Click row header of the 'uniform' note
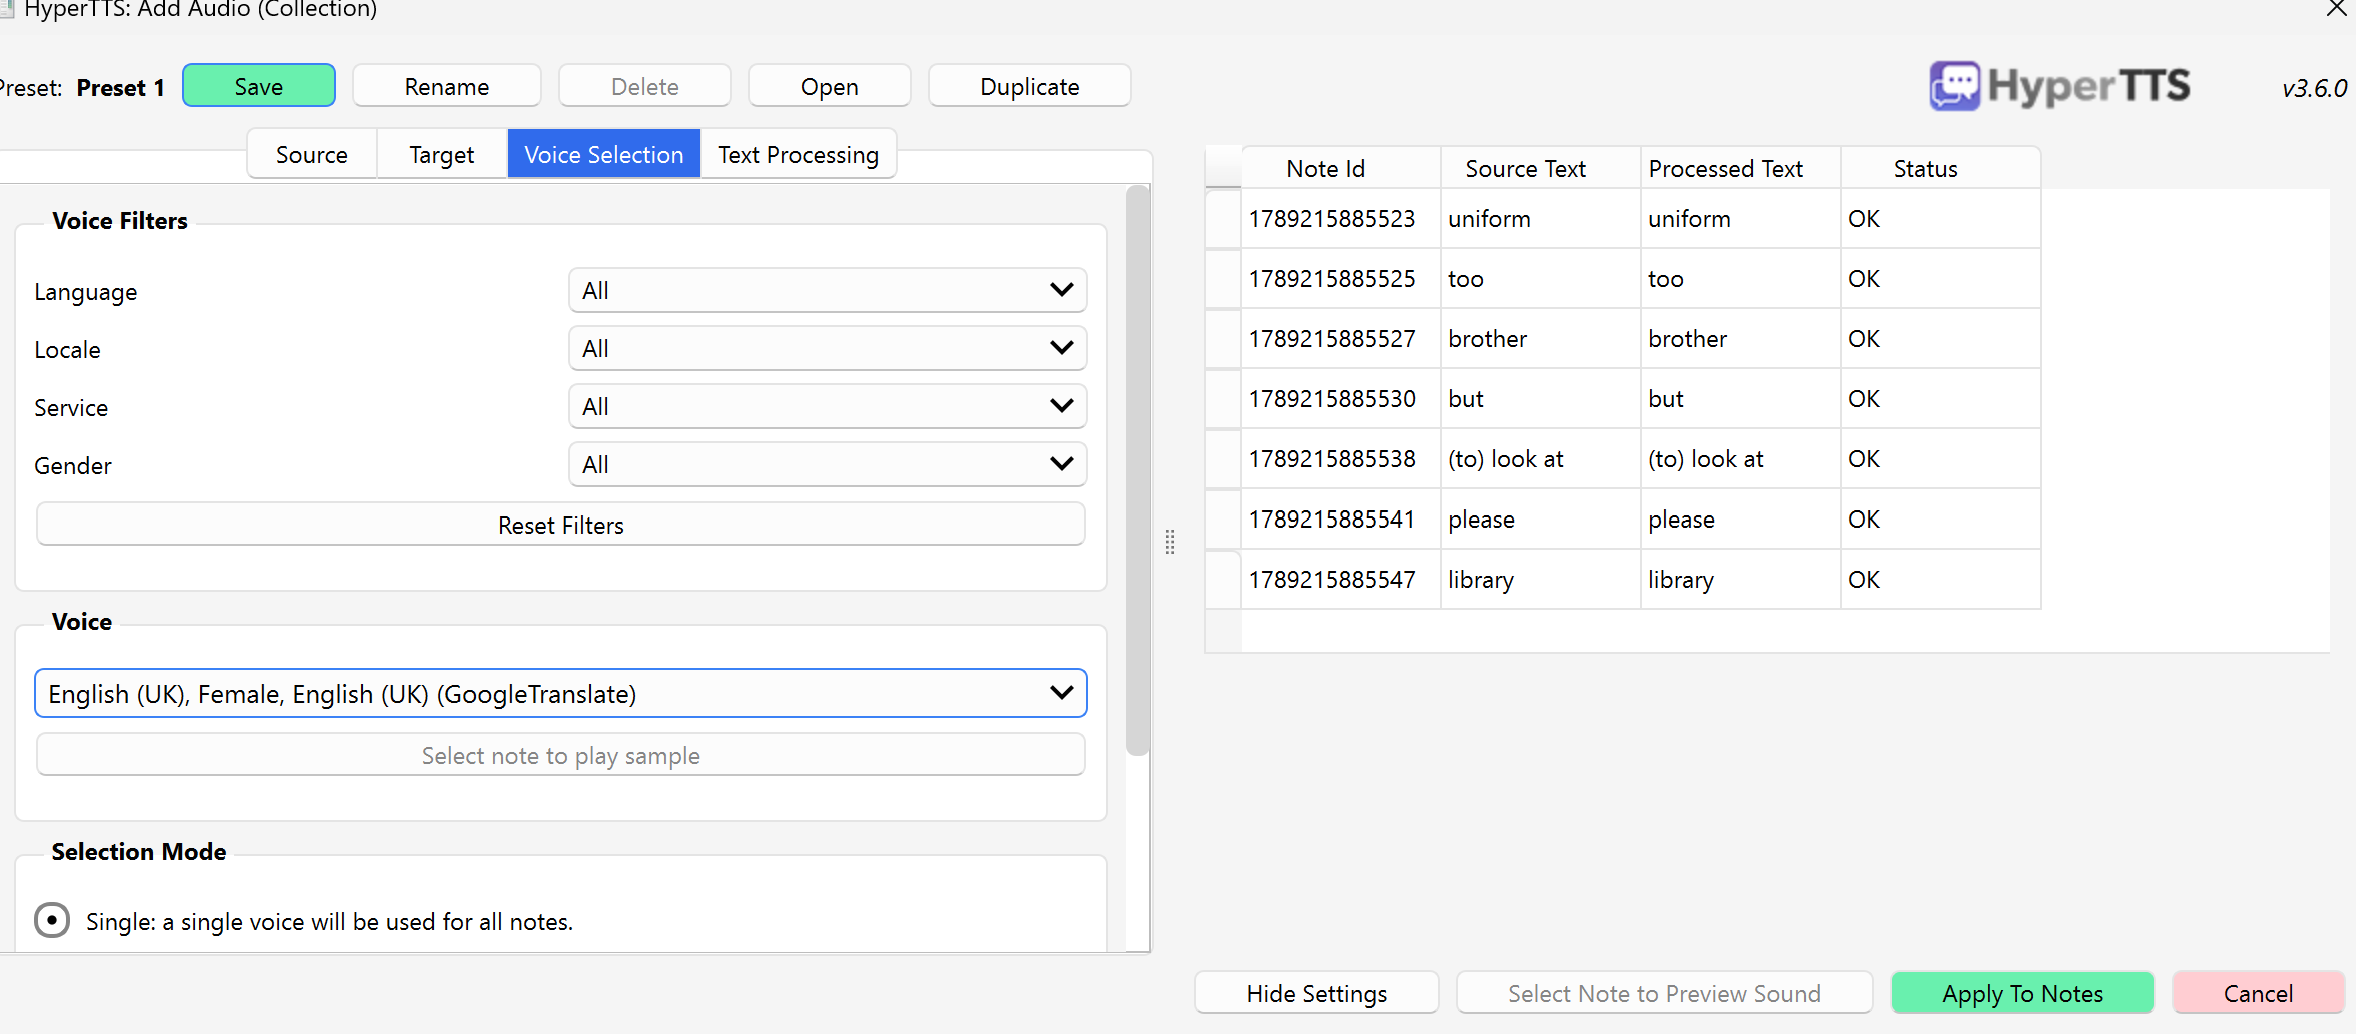Screen dimensions: 2356x1034 pyautogui.click(x=1223, y=218)
